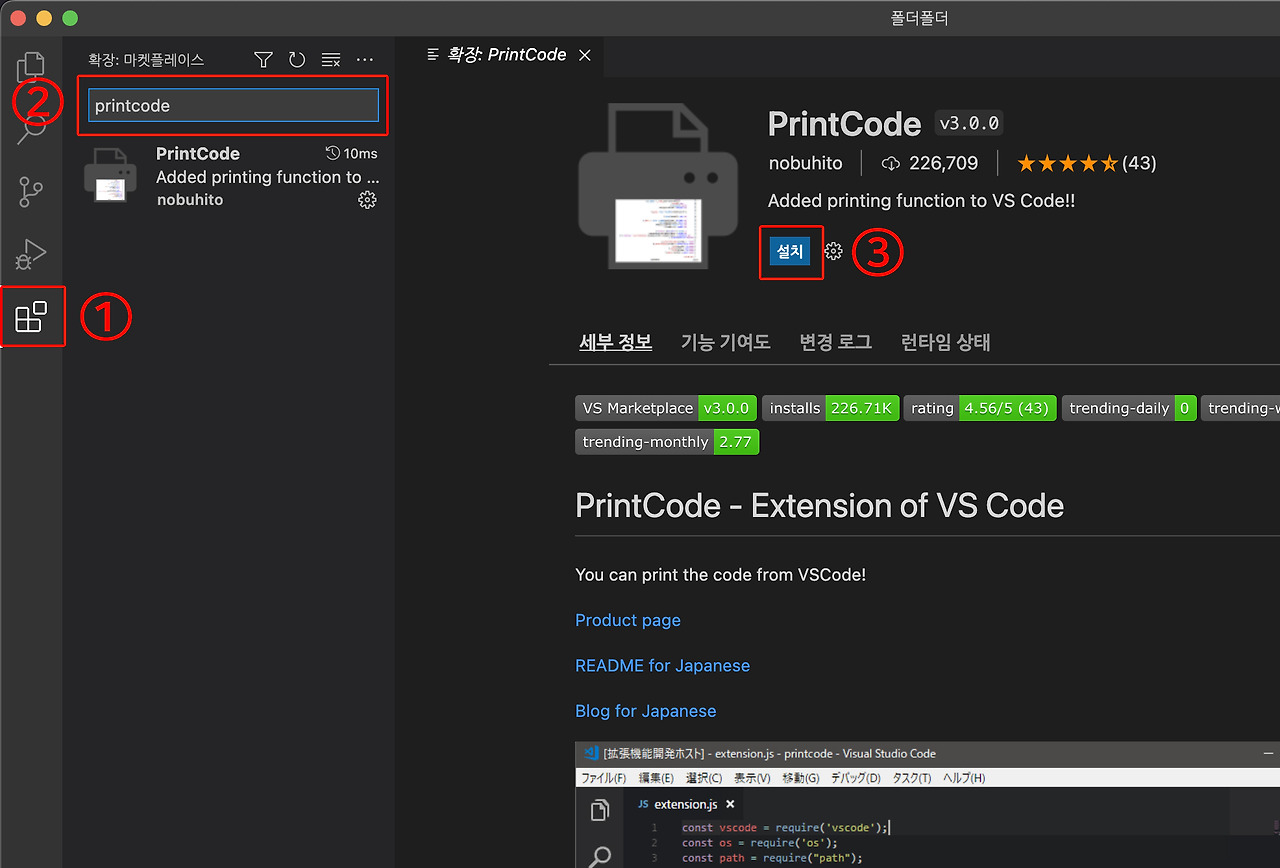Open the gear menu on the PrintCode list entry
Image resolution: width=1280 pixels, height=868 pixels.
[367, 199]
